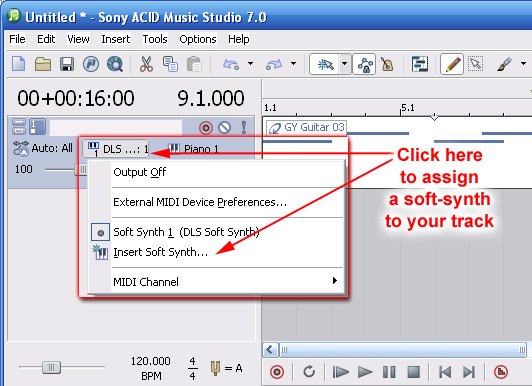Screen dimensions: 532x386
Task: Mute the track with the circle-slash button
Action: [x=225, y=128]
